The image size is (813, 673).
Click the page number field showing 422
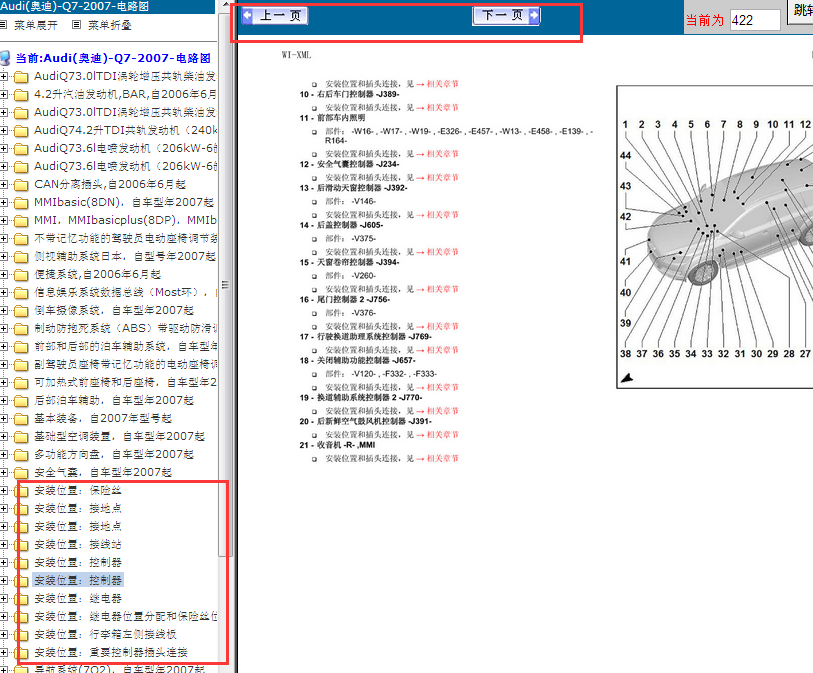click(x=755, y=20)
